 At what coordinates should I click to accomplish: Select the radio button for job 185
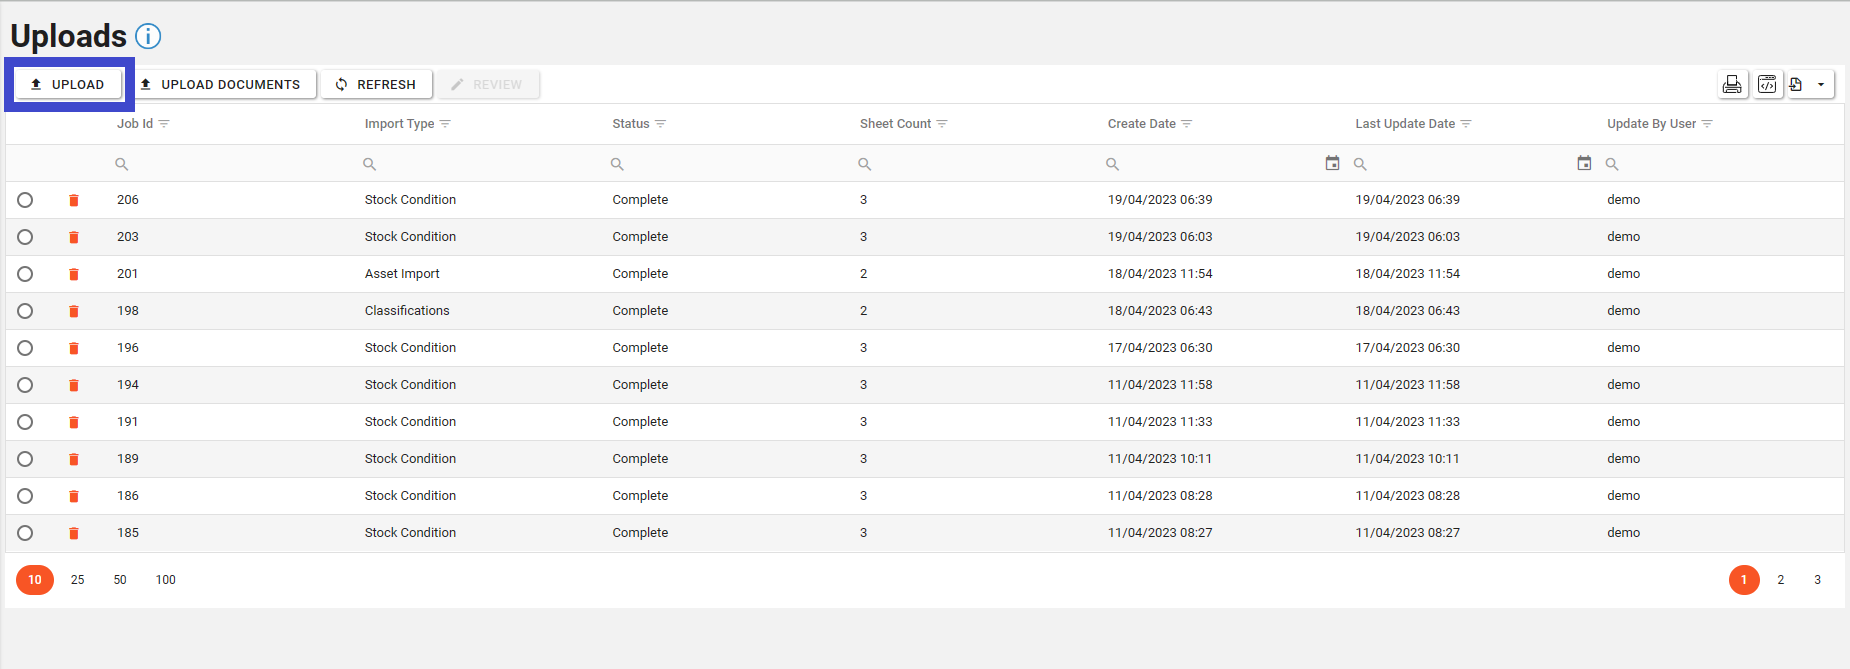point(25,533)
